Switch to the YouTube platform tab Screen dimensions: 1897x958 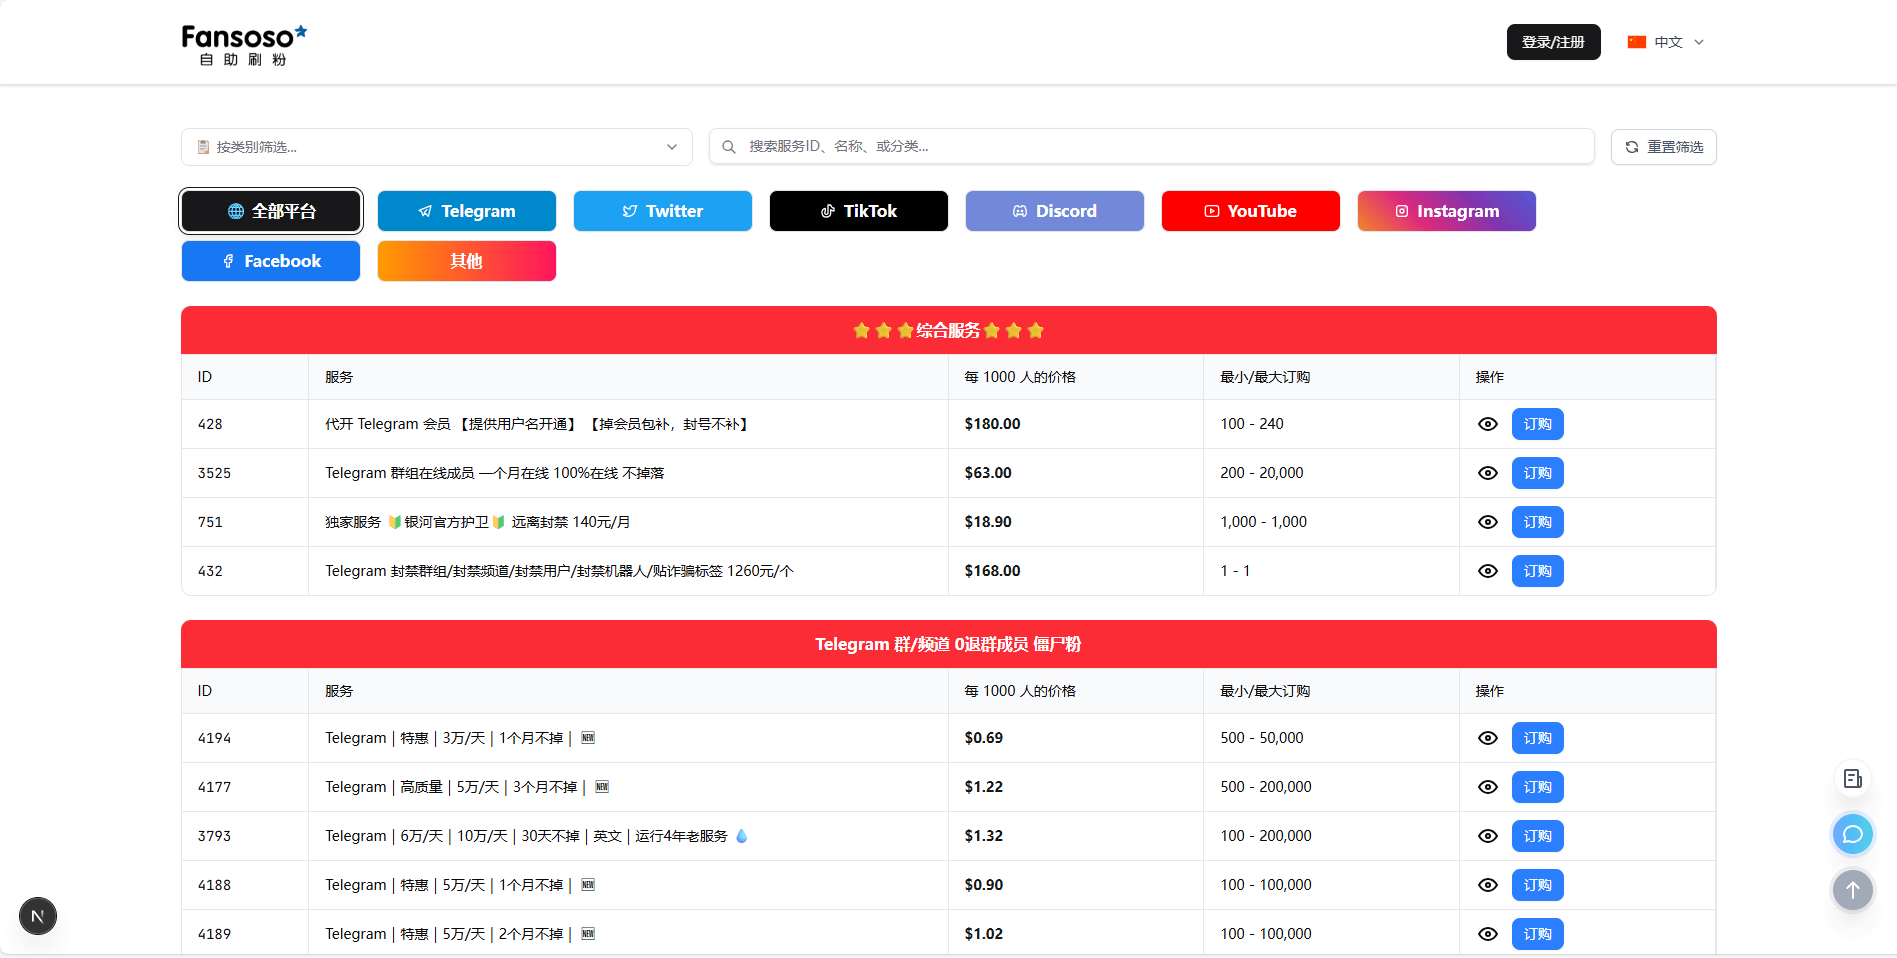[1250, 211]
